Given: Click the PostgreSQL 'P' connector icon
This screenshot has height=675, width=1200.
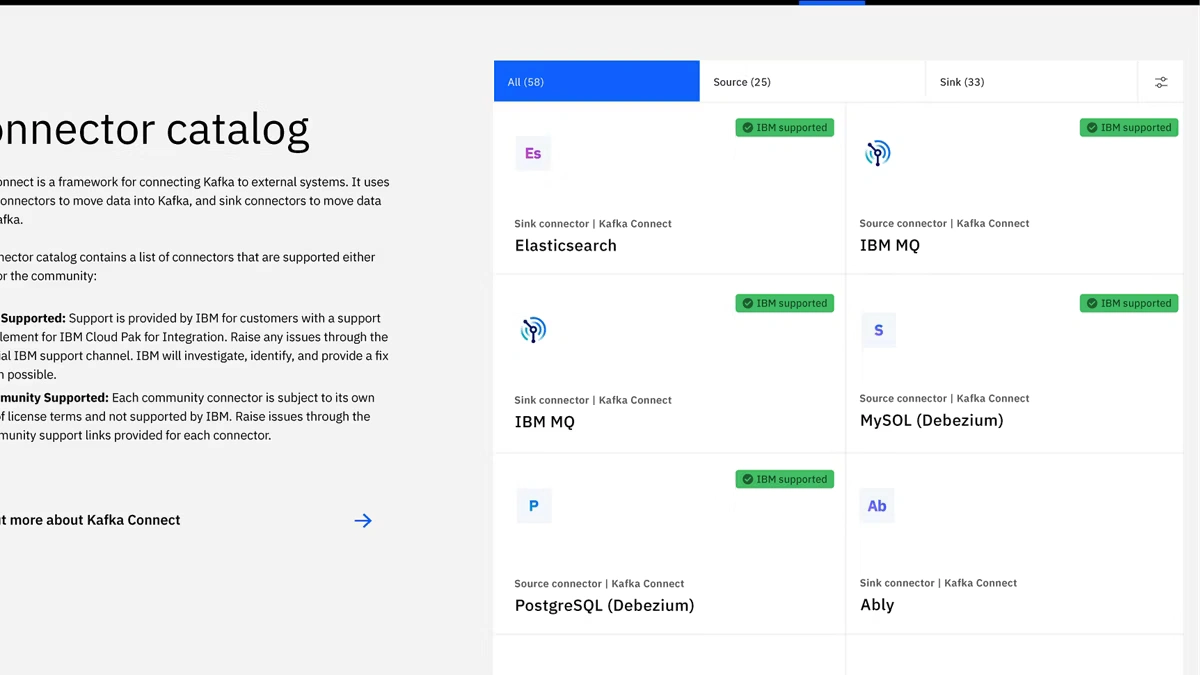Looking at the screenshot, I should coord(533,506).
